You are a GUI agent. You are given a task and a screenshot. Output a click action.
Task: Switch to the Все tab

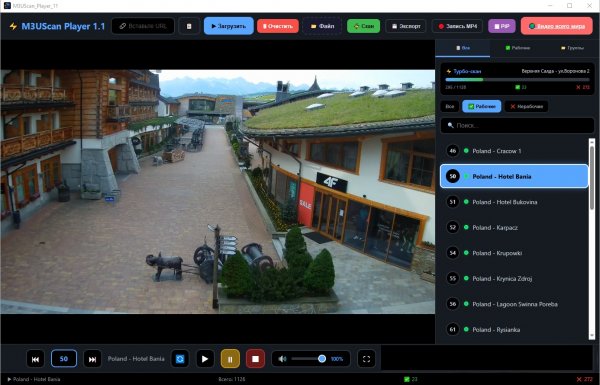(463, 48)
